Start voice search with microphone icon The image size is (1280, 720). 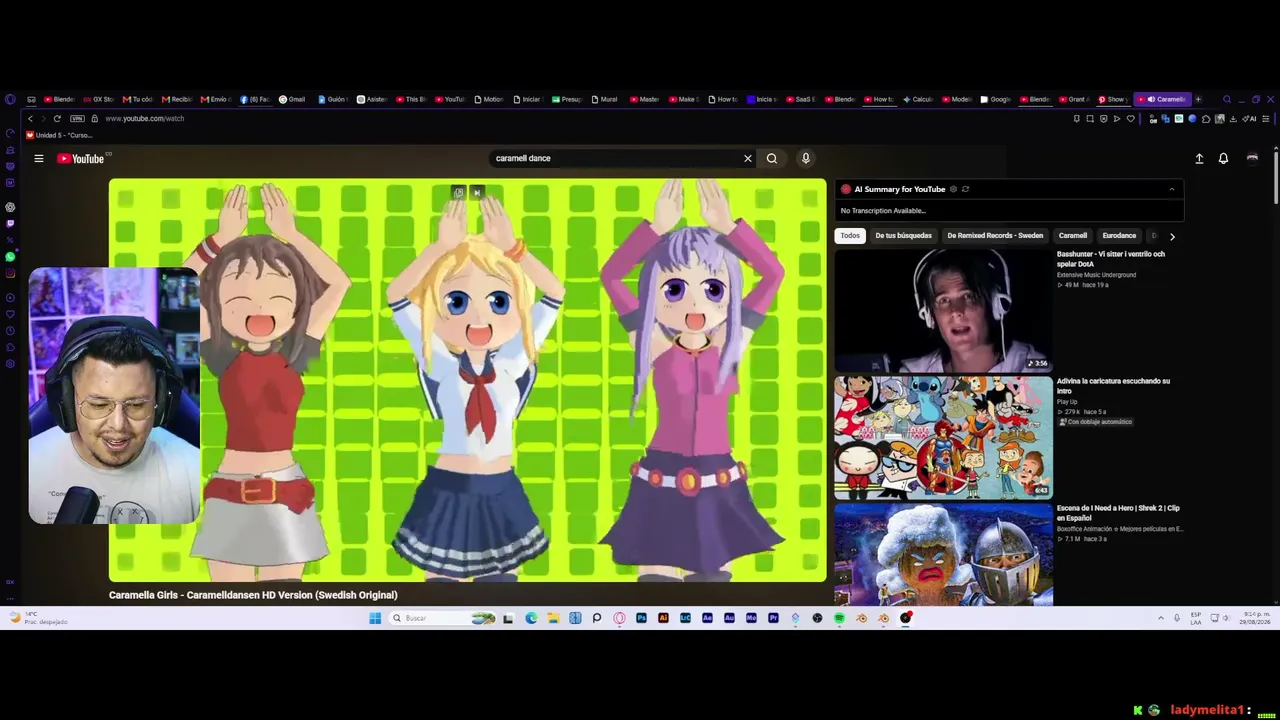click(x=805, y=158)
